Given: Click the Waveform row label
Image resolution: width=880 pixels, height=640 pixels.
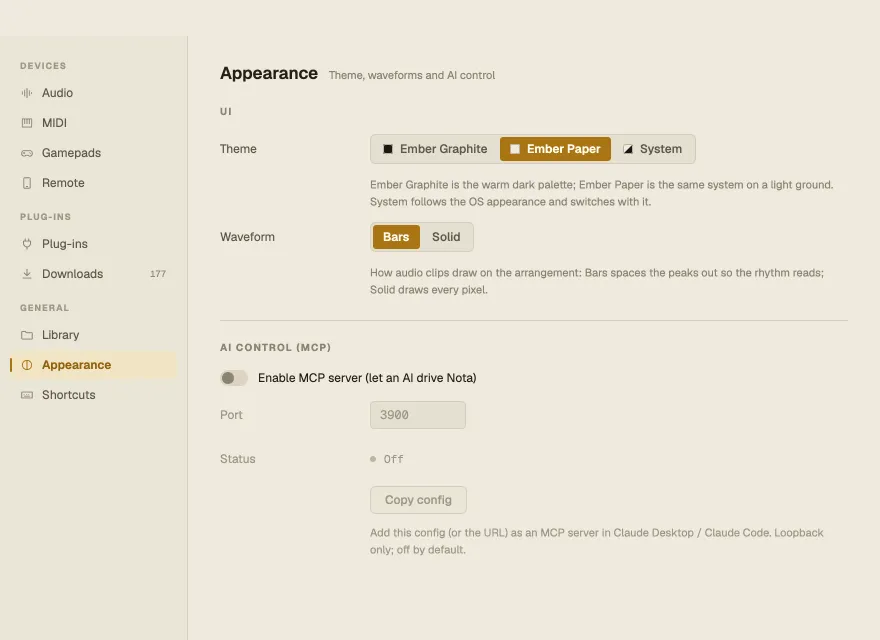Looking at the screenshot, I should click(248, 237).
